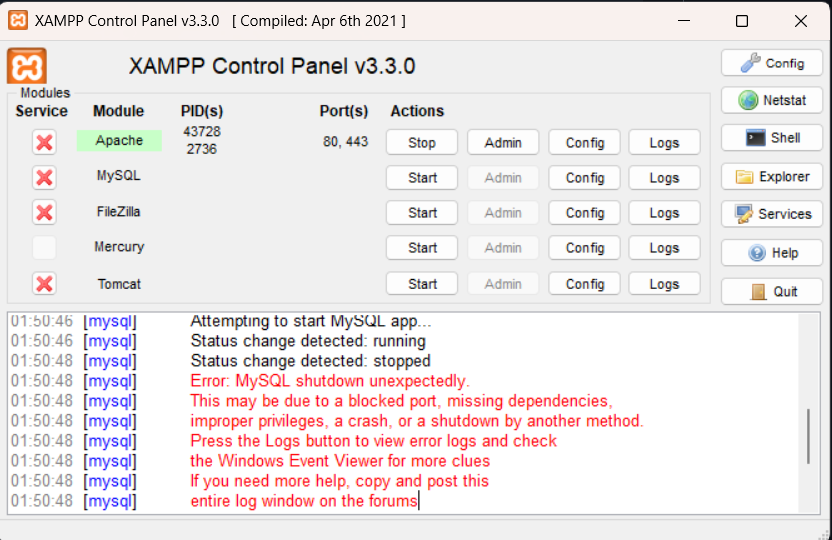832x540 pixels.
Task: Quit XAMPP using the door icon
Action: (771, 291)
